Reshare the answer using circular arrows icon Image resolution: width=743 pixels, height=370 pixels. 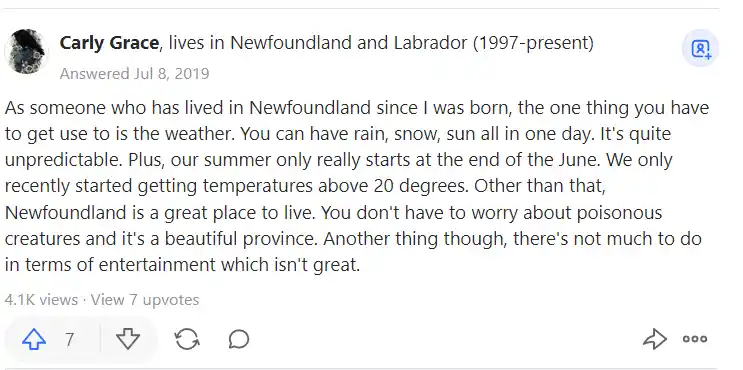tap(187, 339)
